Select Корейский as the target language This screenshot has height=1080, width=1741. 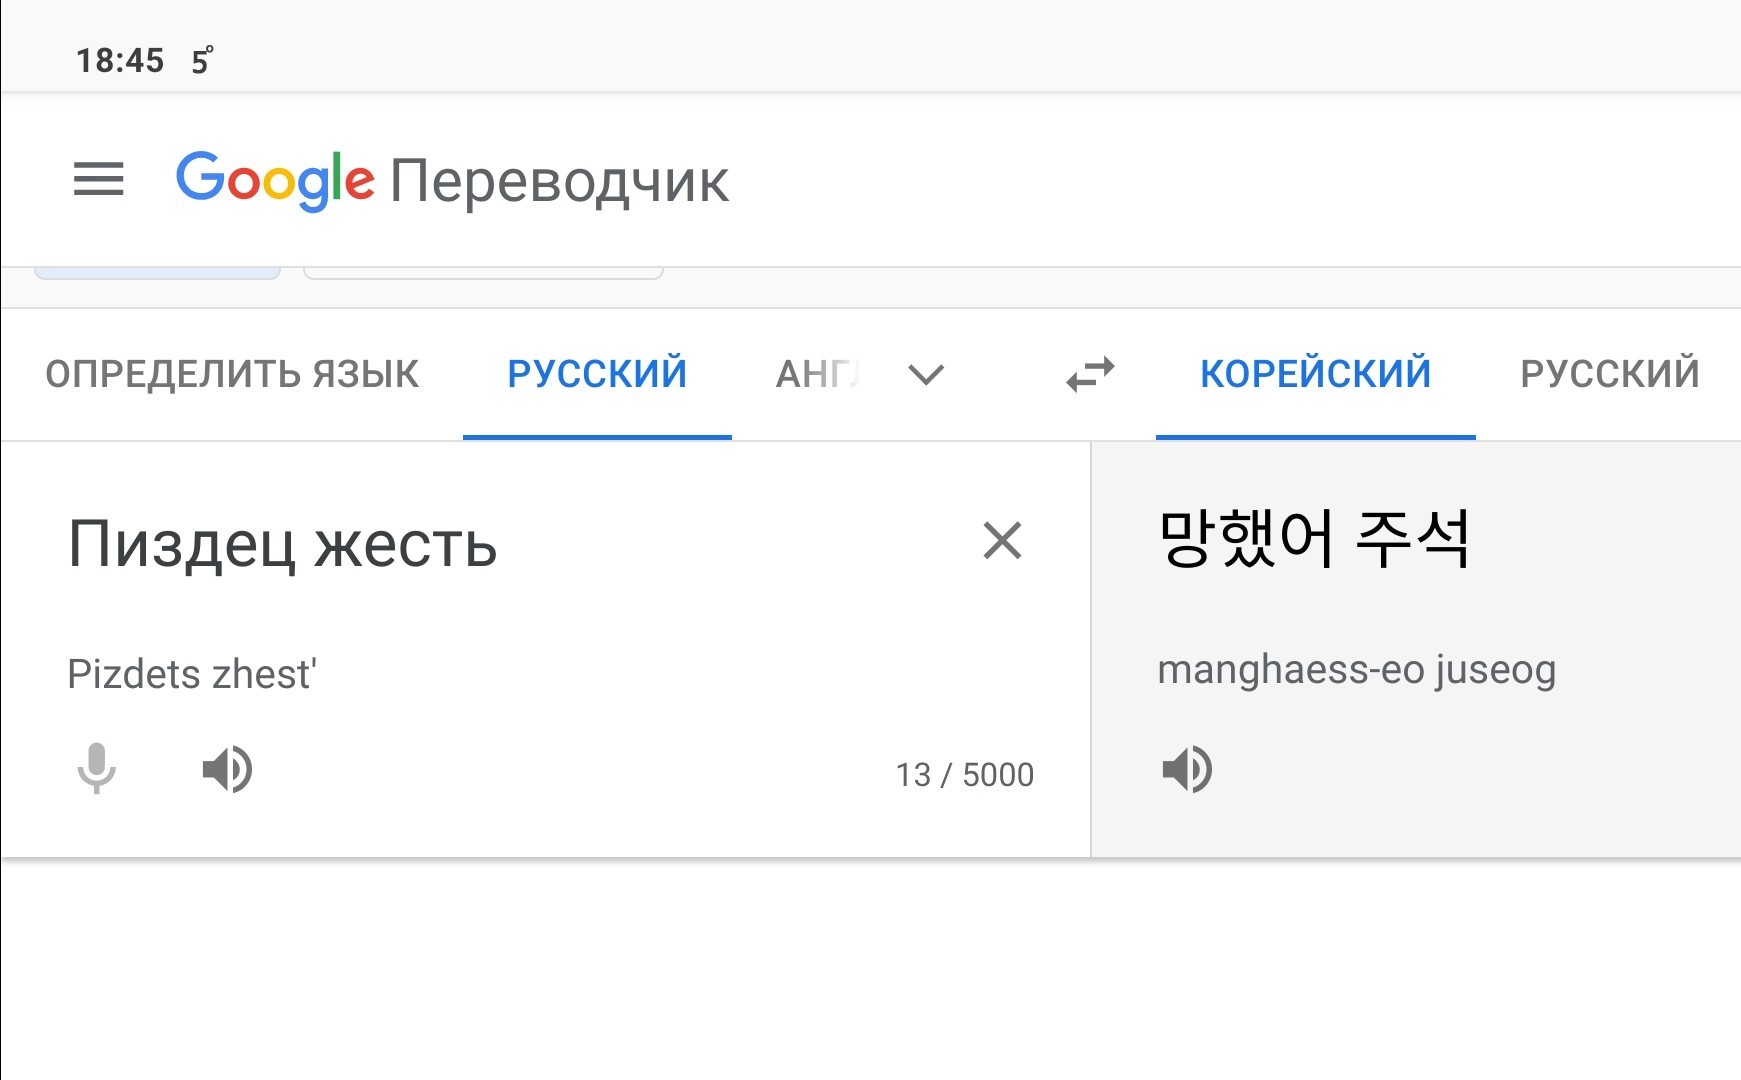pos(1316,374)
